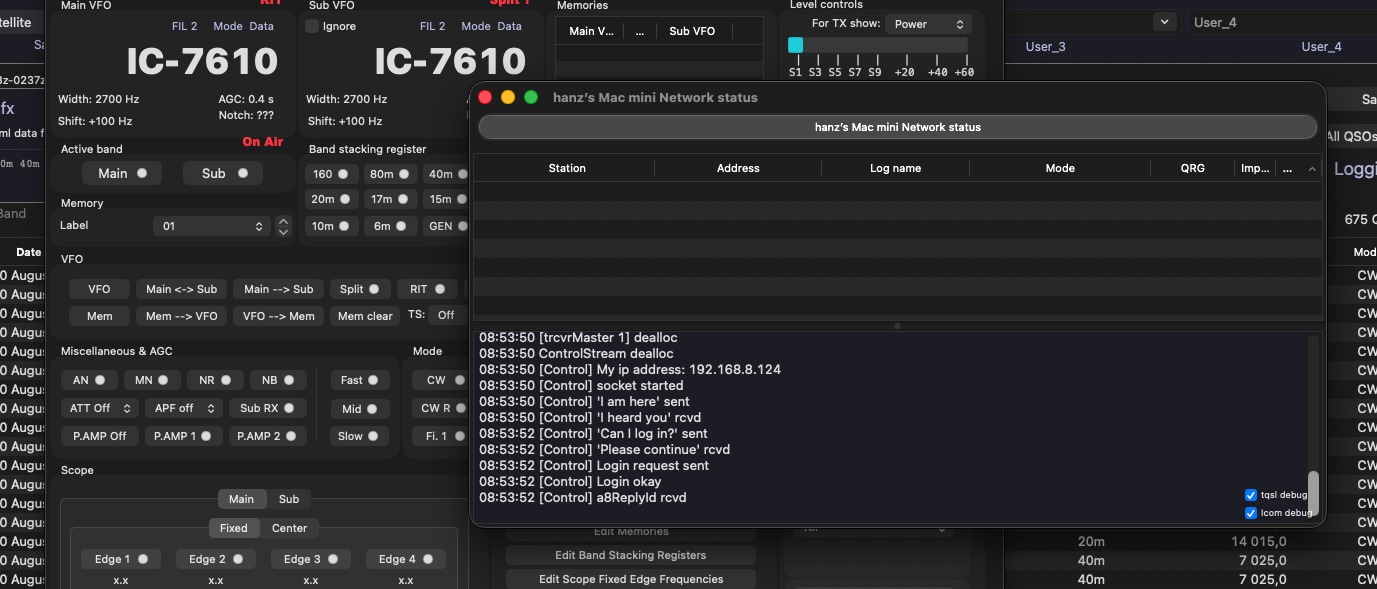Screen dimensions: 1377x589
Task: Open the Memory Label 01 dropdown
Action: click(x=211, y=226)
